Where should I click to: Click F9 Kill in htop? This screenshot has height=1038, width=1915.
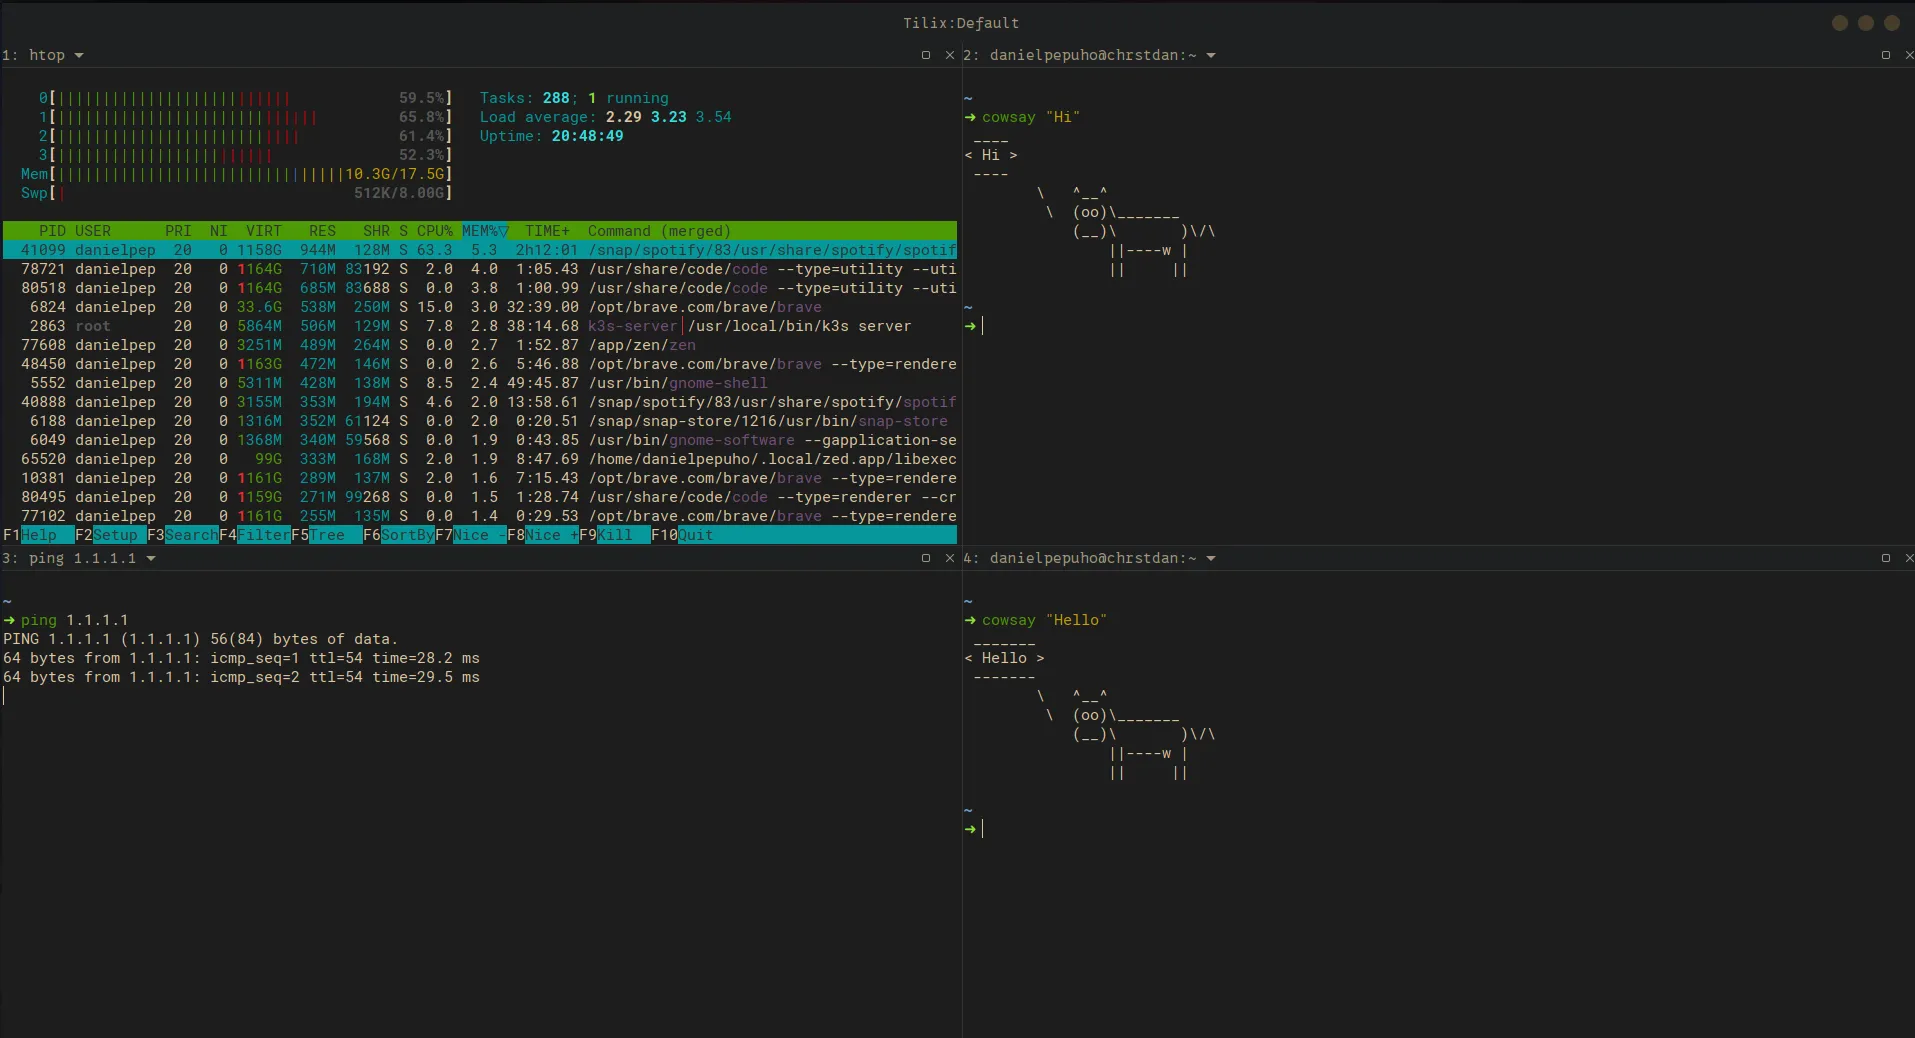[x=614, y=535]
